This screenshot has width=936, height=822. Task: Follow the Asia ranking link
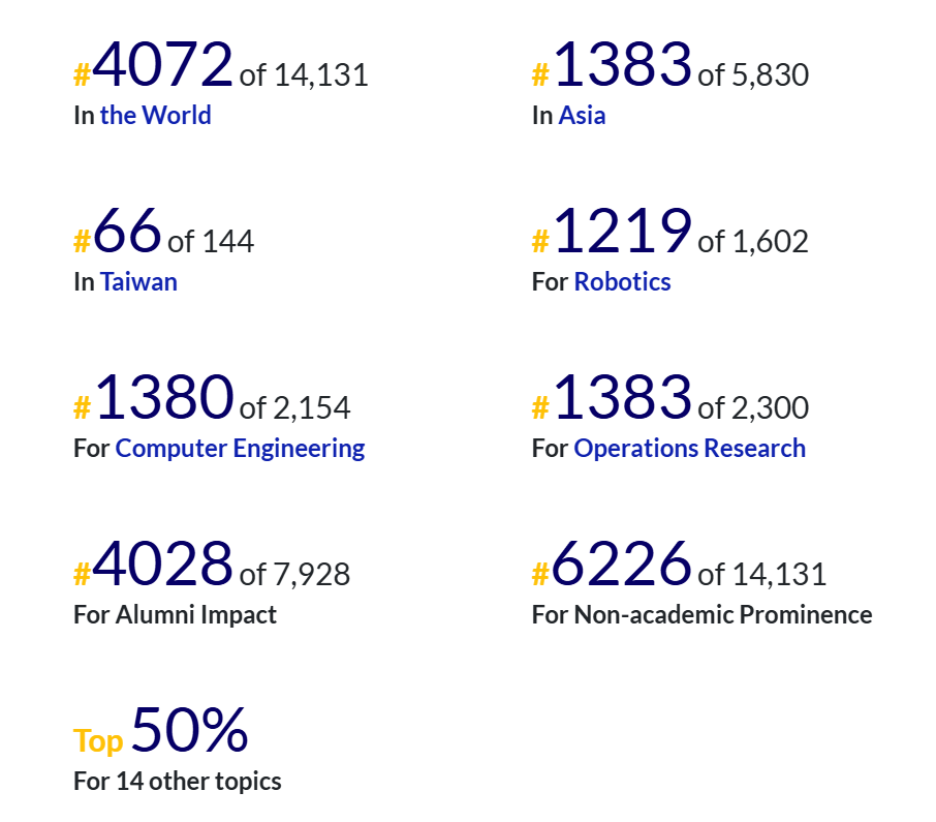pyautogui.click(x=582, y=115)
